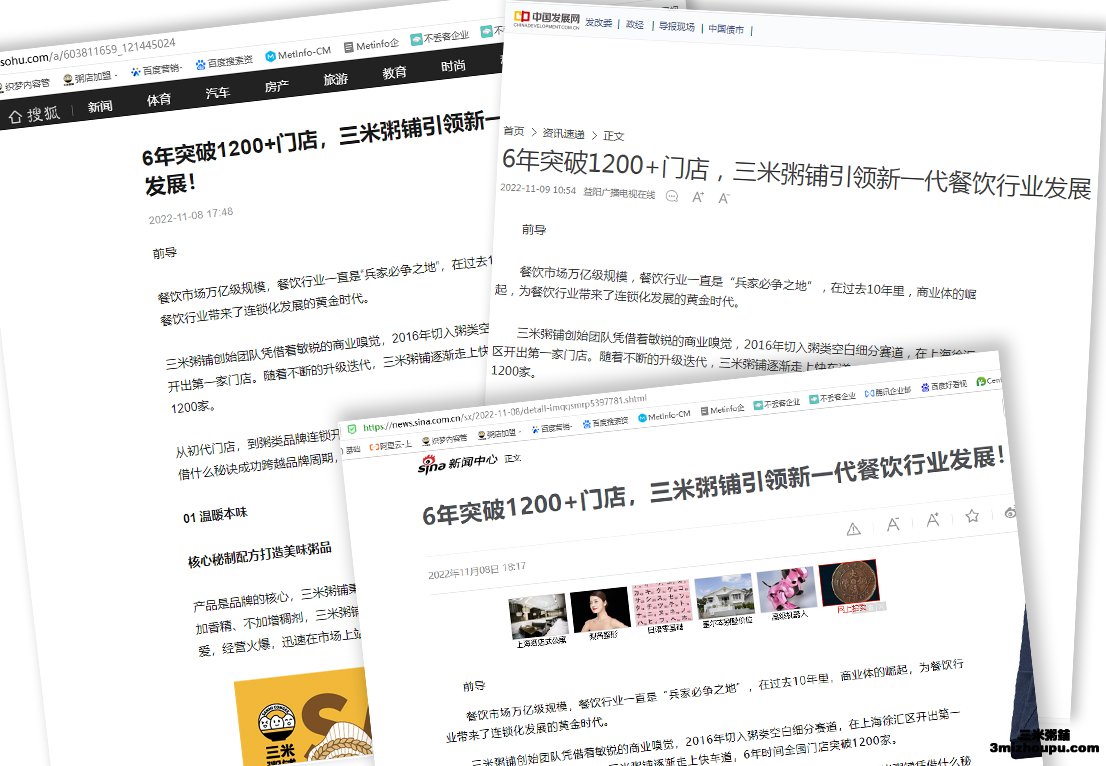Image resolution: width=1106 pixels, height=766 pixels.
Task: Open 百度搜索资 bookmark in Sina window
Action: [605, 422]
